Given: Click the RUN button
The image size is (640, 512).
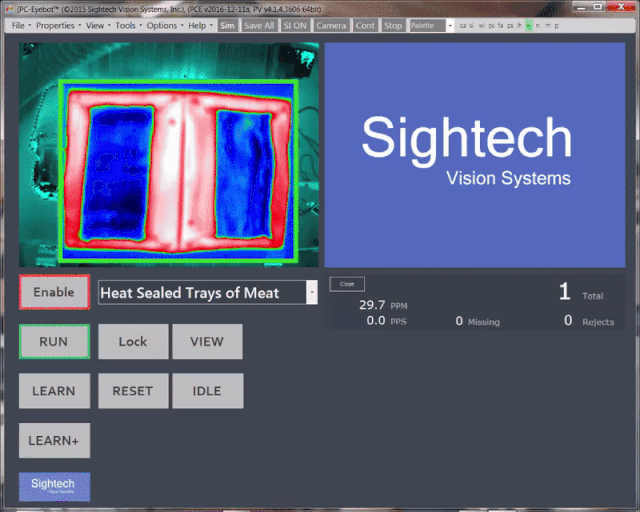Looking at the screenshot, I should [x=54, y=342].
